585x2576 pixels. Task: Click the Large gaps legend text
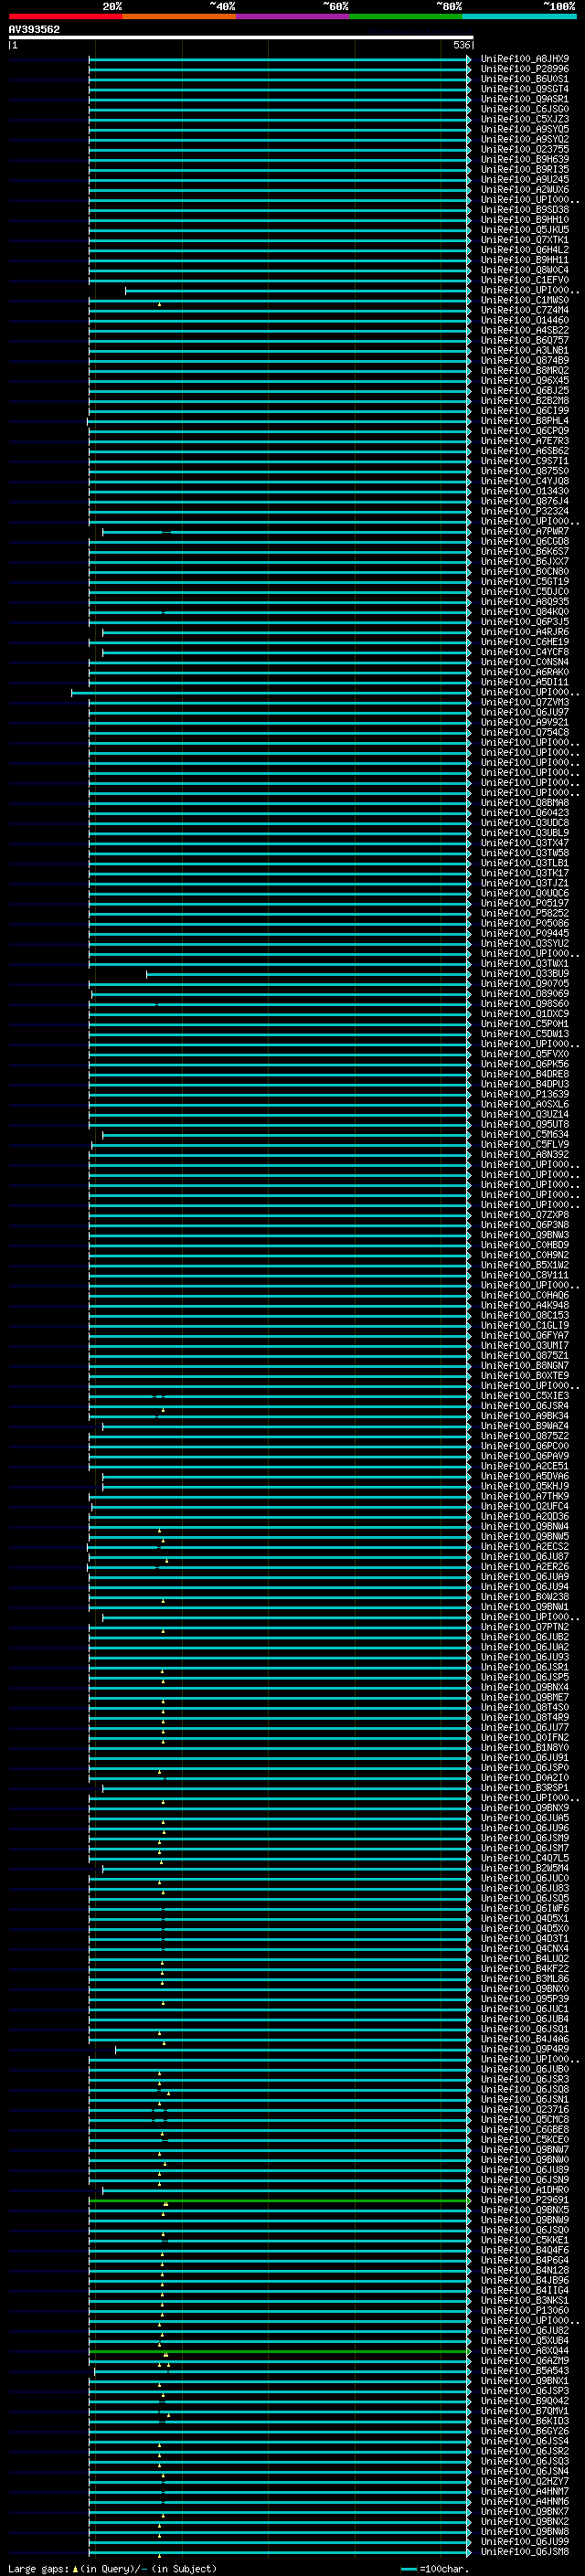112,2569
